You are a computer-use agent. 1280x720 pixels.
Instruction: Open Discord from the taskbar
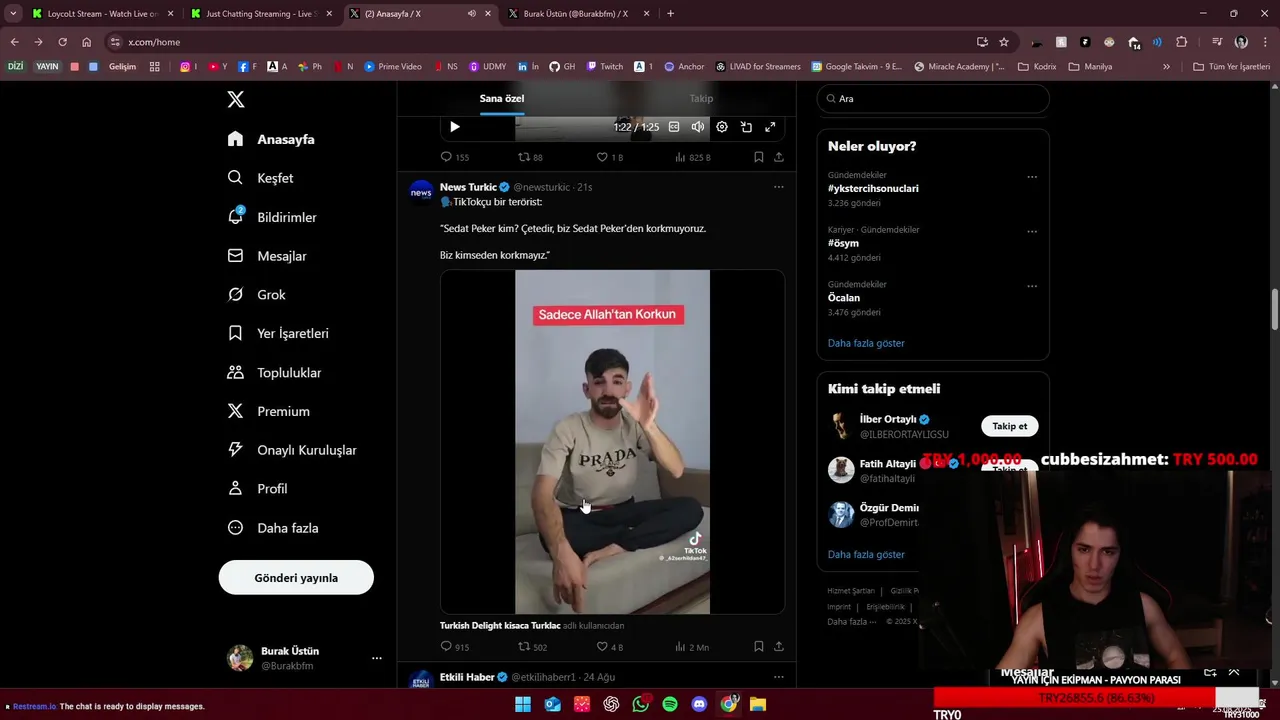pos(699,705)
